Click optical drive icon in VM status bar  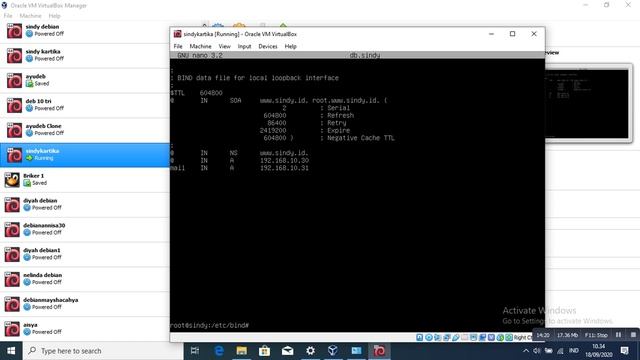(x=428, y=338)
